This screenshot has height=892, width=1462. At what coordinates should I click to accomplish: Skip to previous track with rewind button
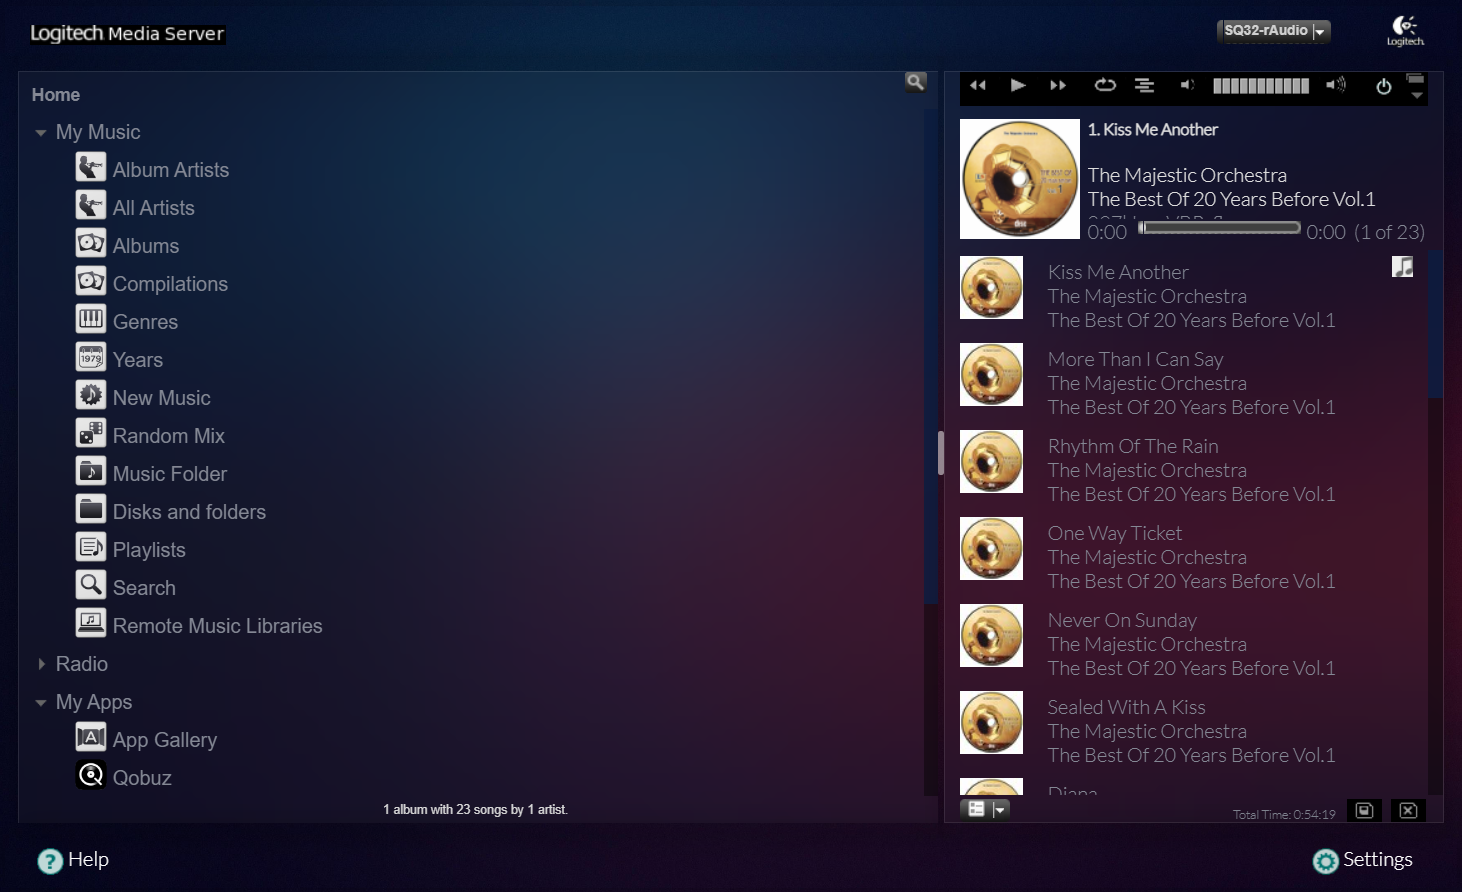978,85
